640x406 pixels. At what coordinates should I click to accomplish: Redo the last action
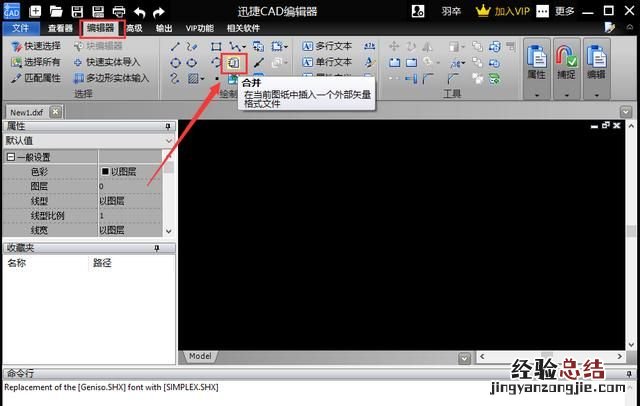158,12
